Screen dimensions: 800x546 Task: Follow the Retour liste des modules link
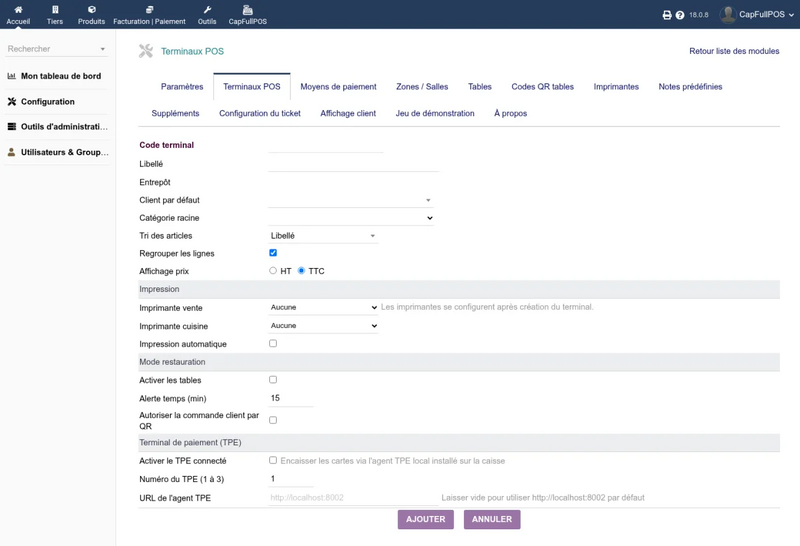coord(734,51)
